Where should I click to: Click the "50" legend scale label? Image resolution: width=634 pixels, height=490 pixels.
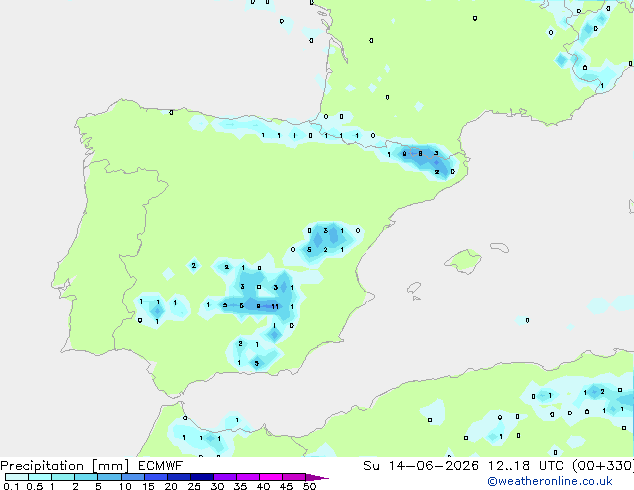coord(309,486)
